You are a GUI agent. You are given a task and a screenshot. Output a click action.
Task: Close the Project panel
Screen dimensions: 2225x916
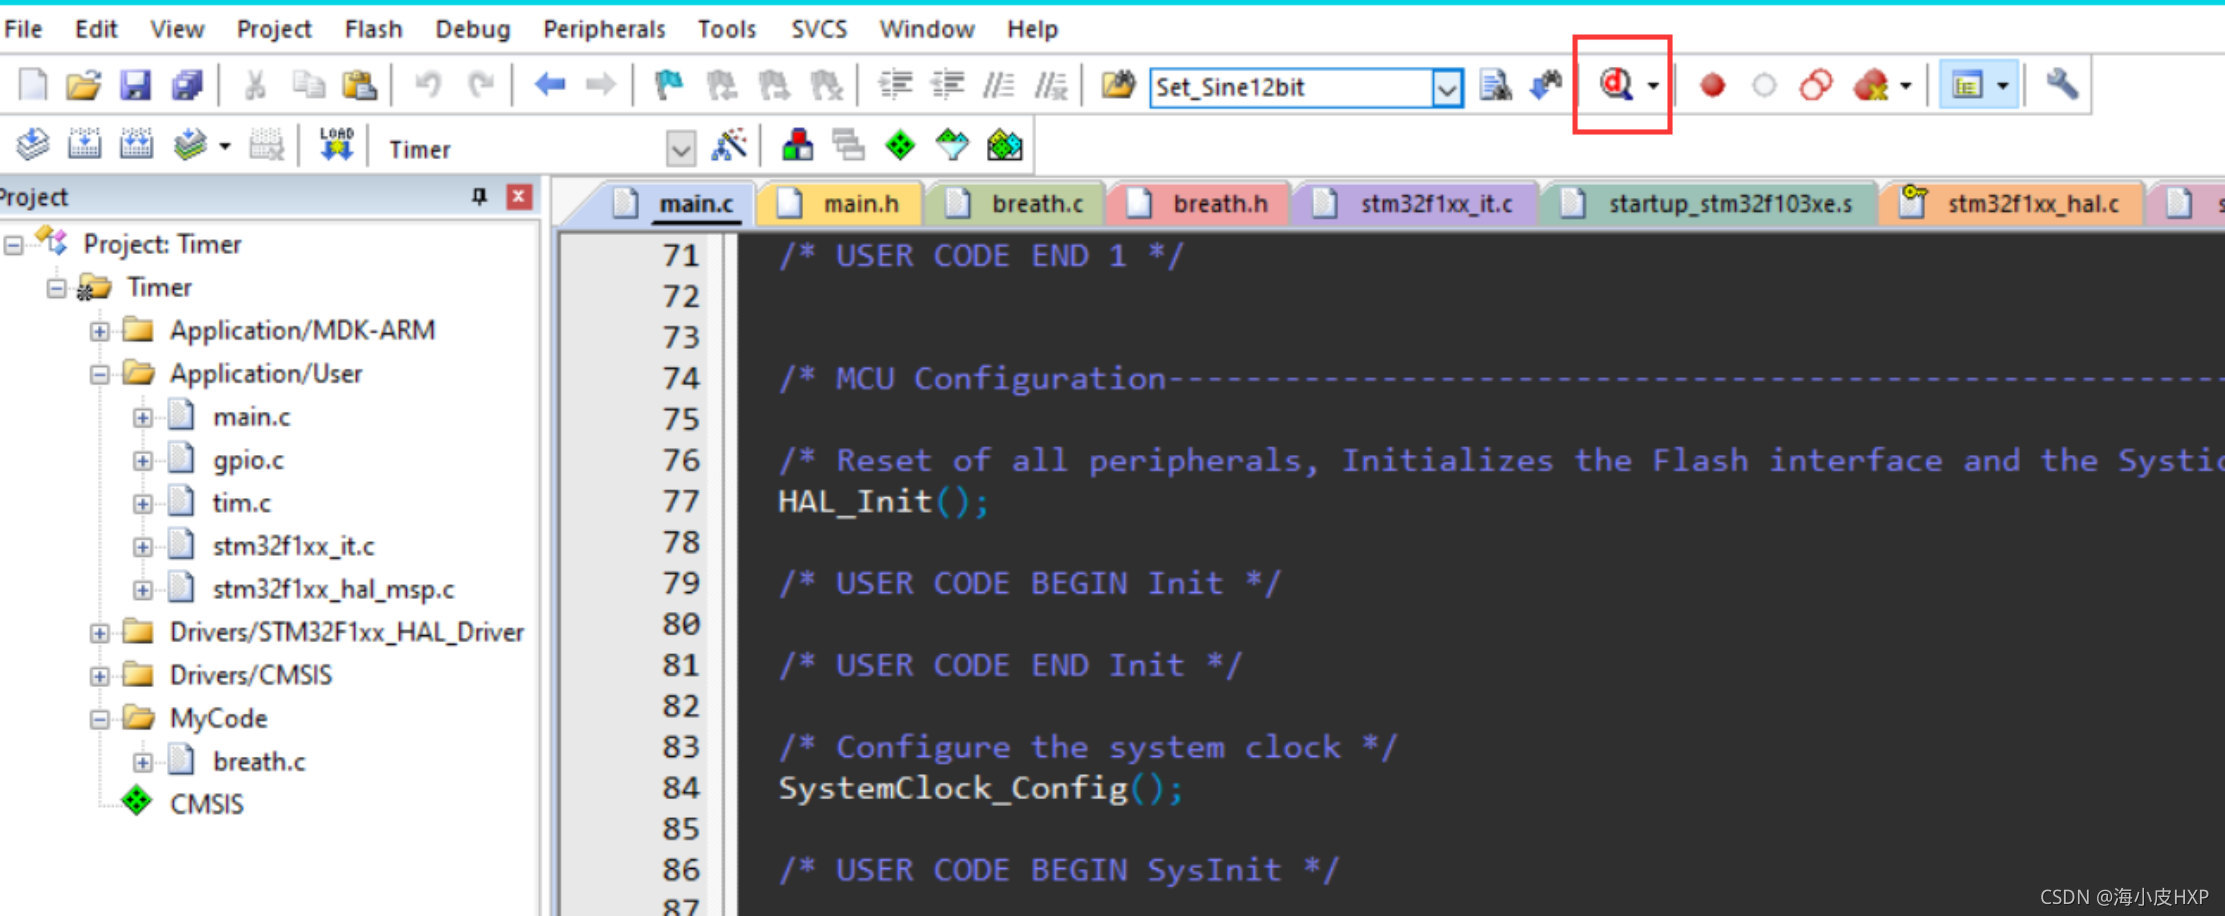coord(517,197)
